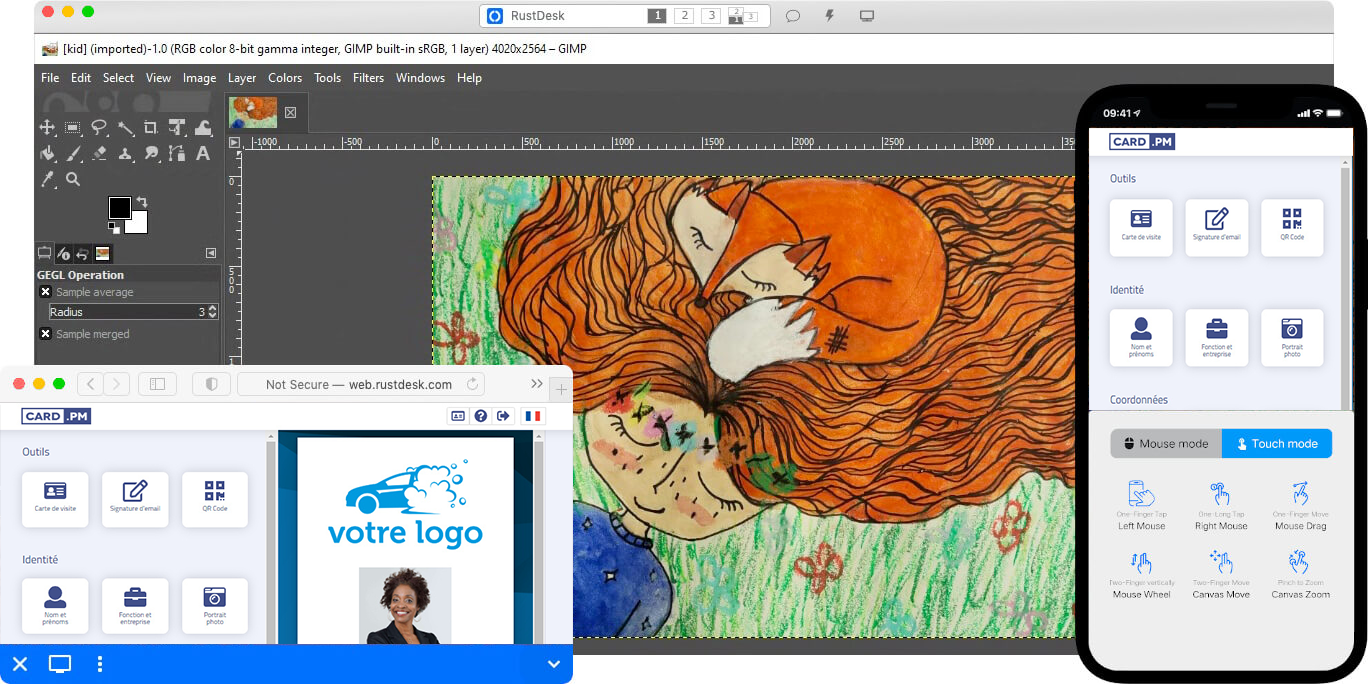This screenshot has height=684, width=1368.
Task: Open the ruler corner menu button
Action: point(235,142)
